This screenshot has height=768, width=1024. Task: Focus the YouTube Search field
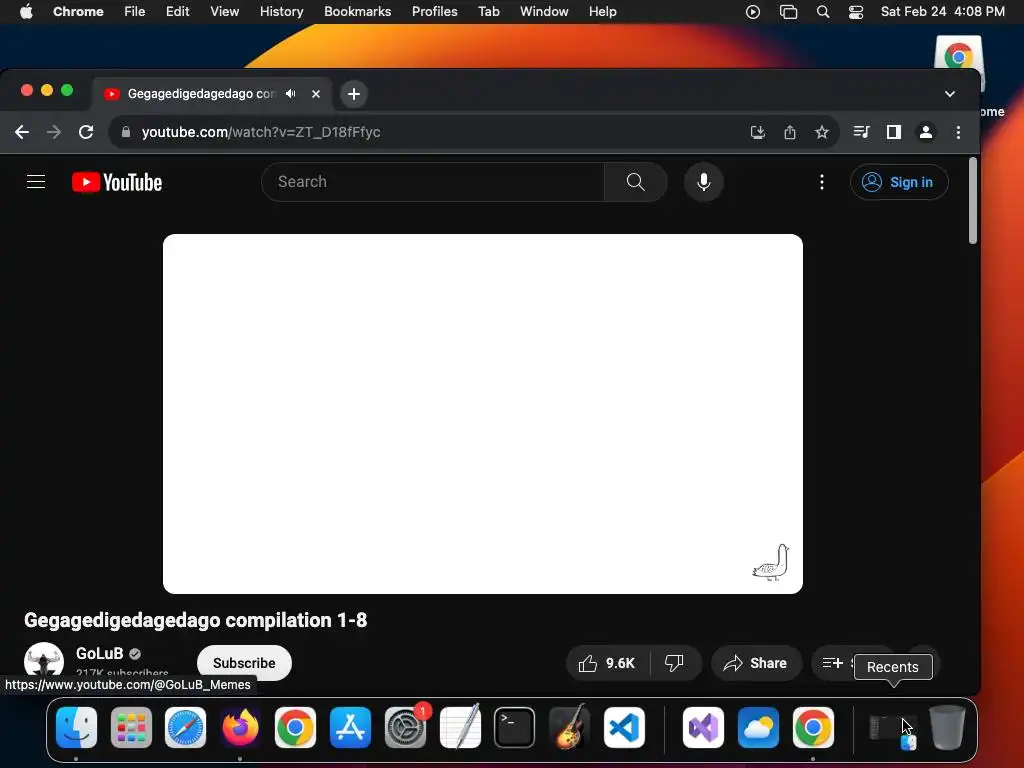433,182
